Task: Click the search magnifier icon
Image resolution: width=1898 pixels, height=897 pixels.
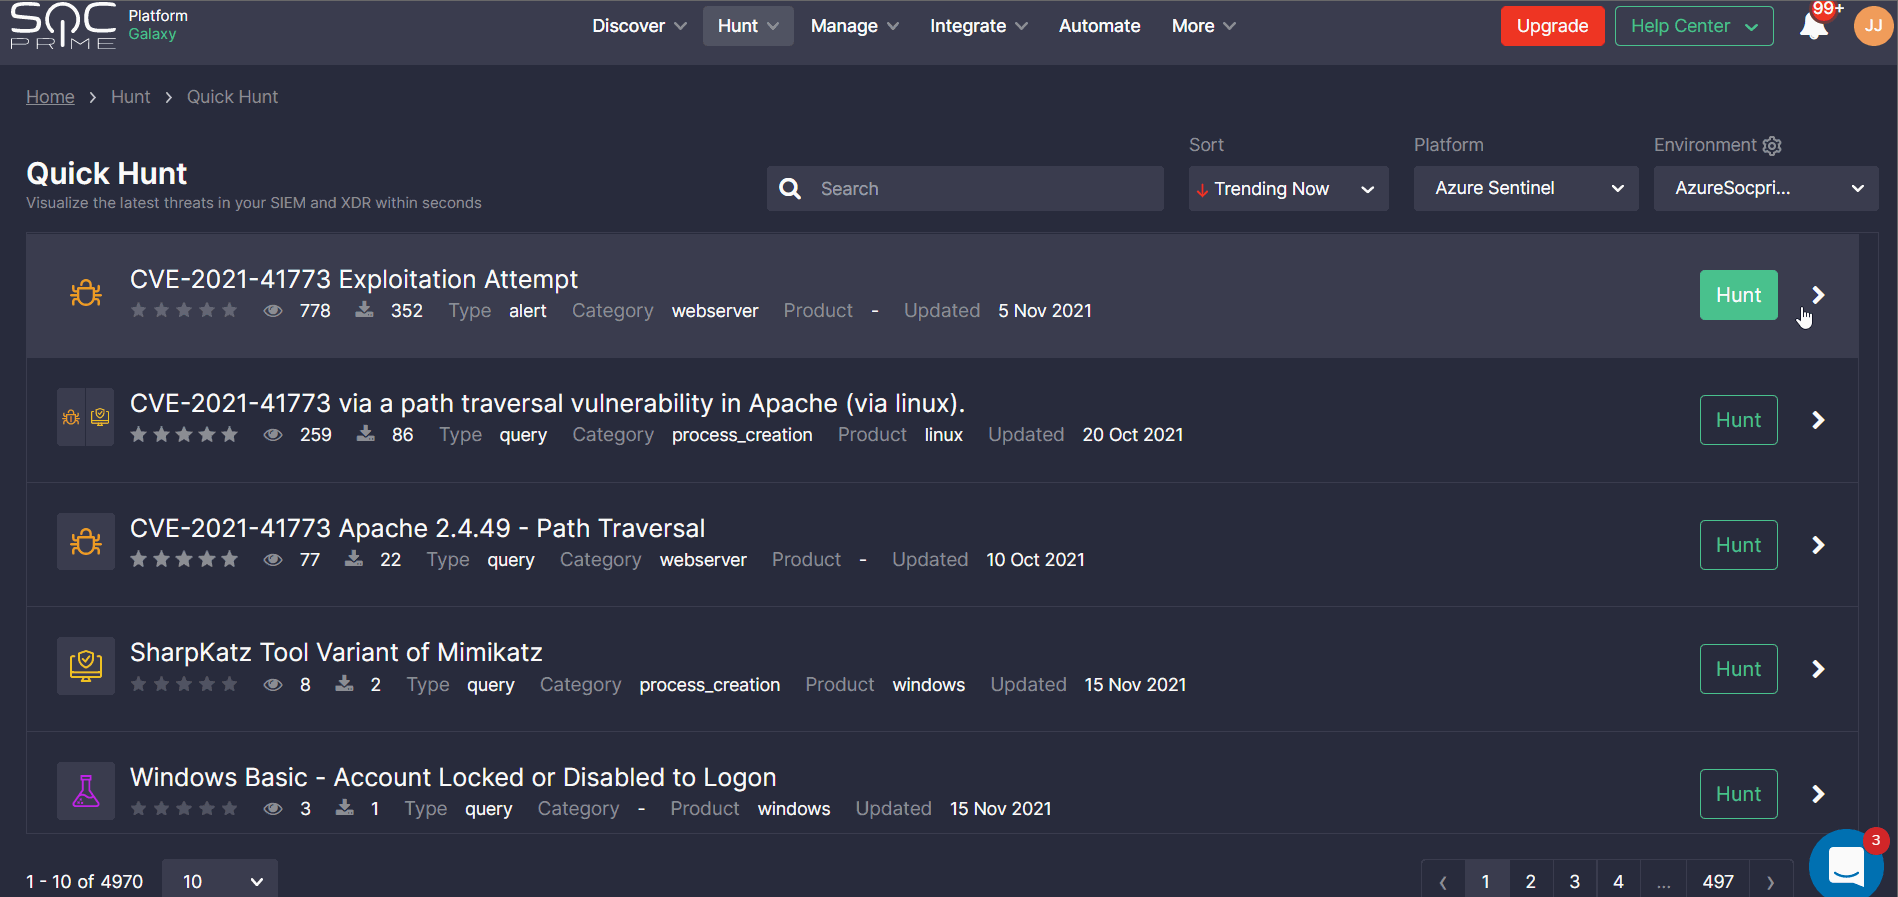Action: point(790,189)
